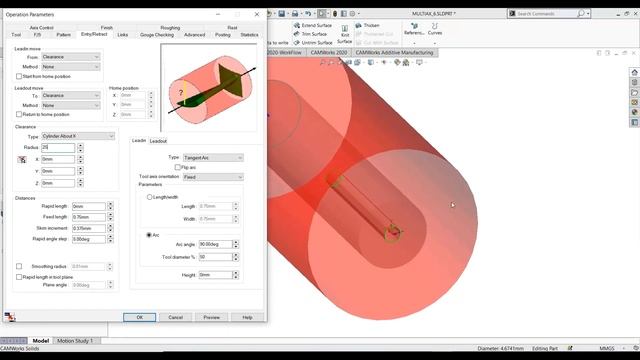
Task: Open the Design Library panel icon
Action: pos(634,82)
